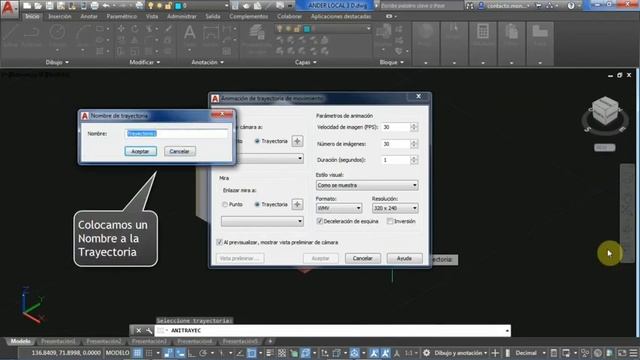Click the New drawing icon in quick access
The width and height of the screenshot is (640, 360).
pos(27,6)
